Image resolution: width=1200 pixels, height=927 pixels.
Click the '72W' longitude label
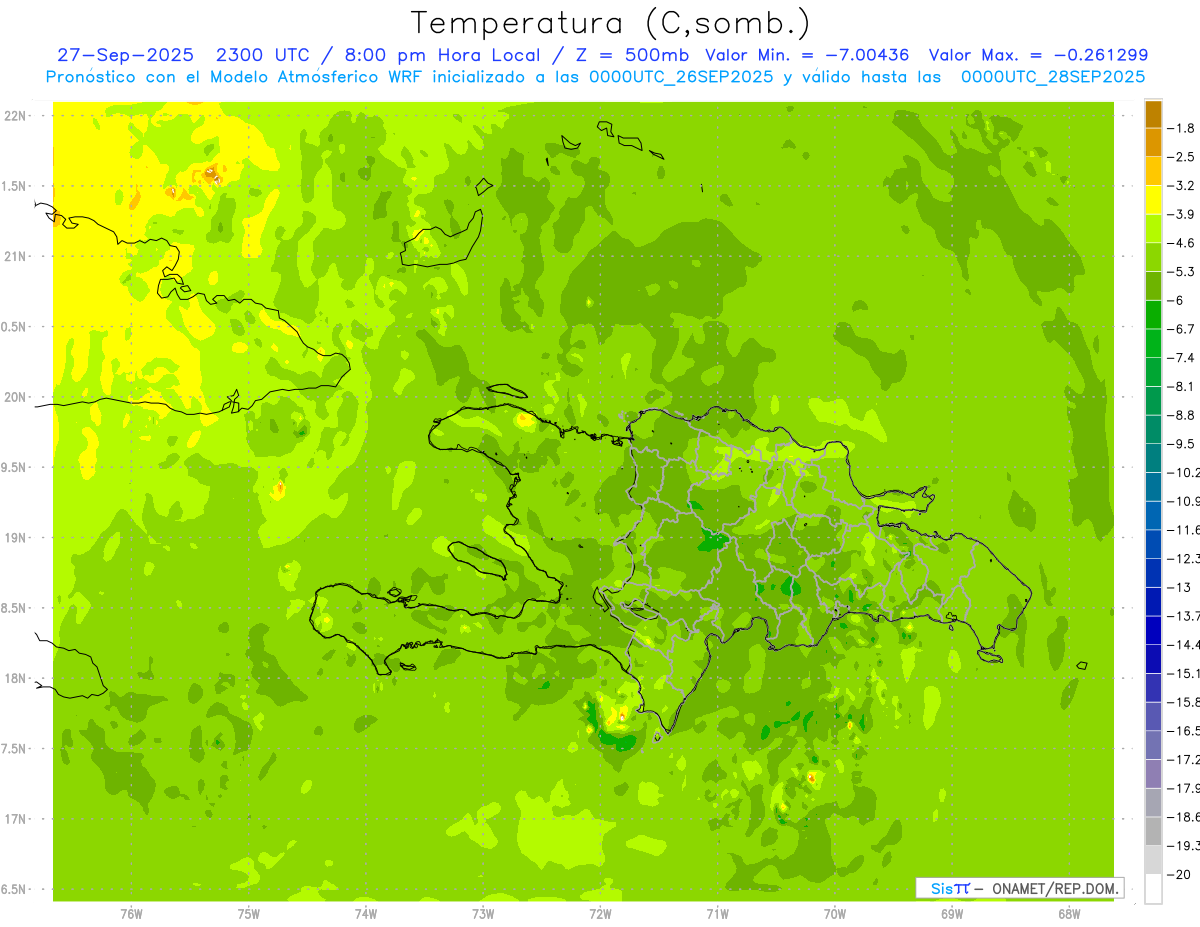click(x=600, y=913)
